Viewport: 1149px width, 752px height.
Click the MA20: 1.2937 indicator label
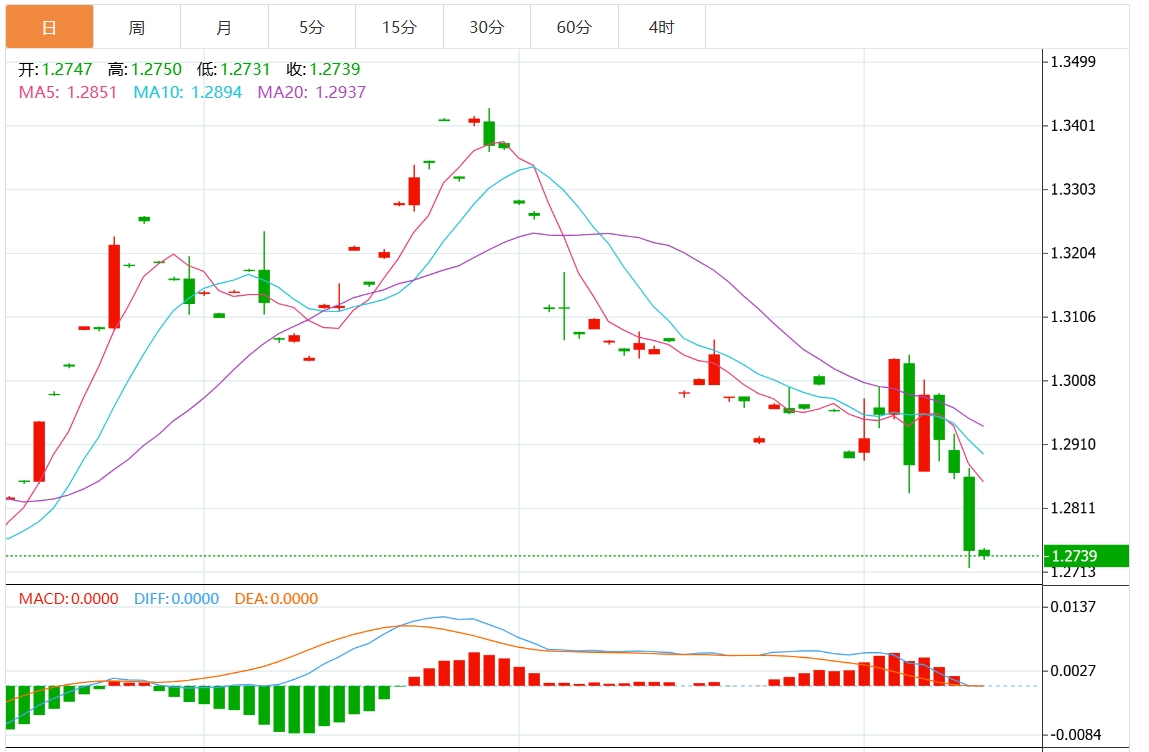tap(311, 92)
